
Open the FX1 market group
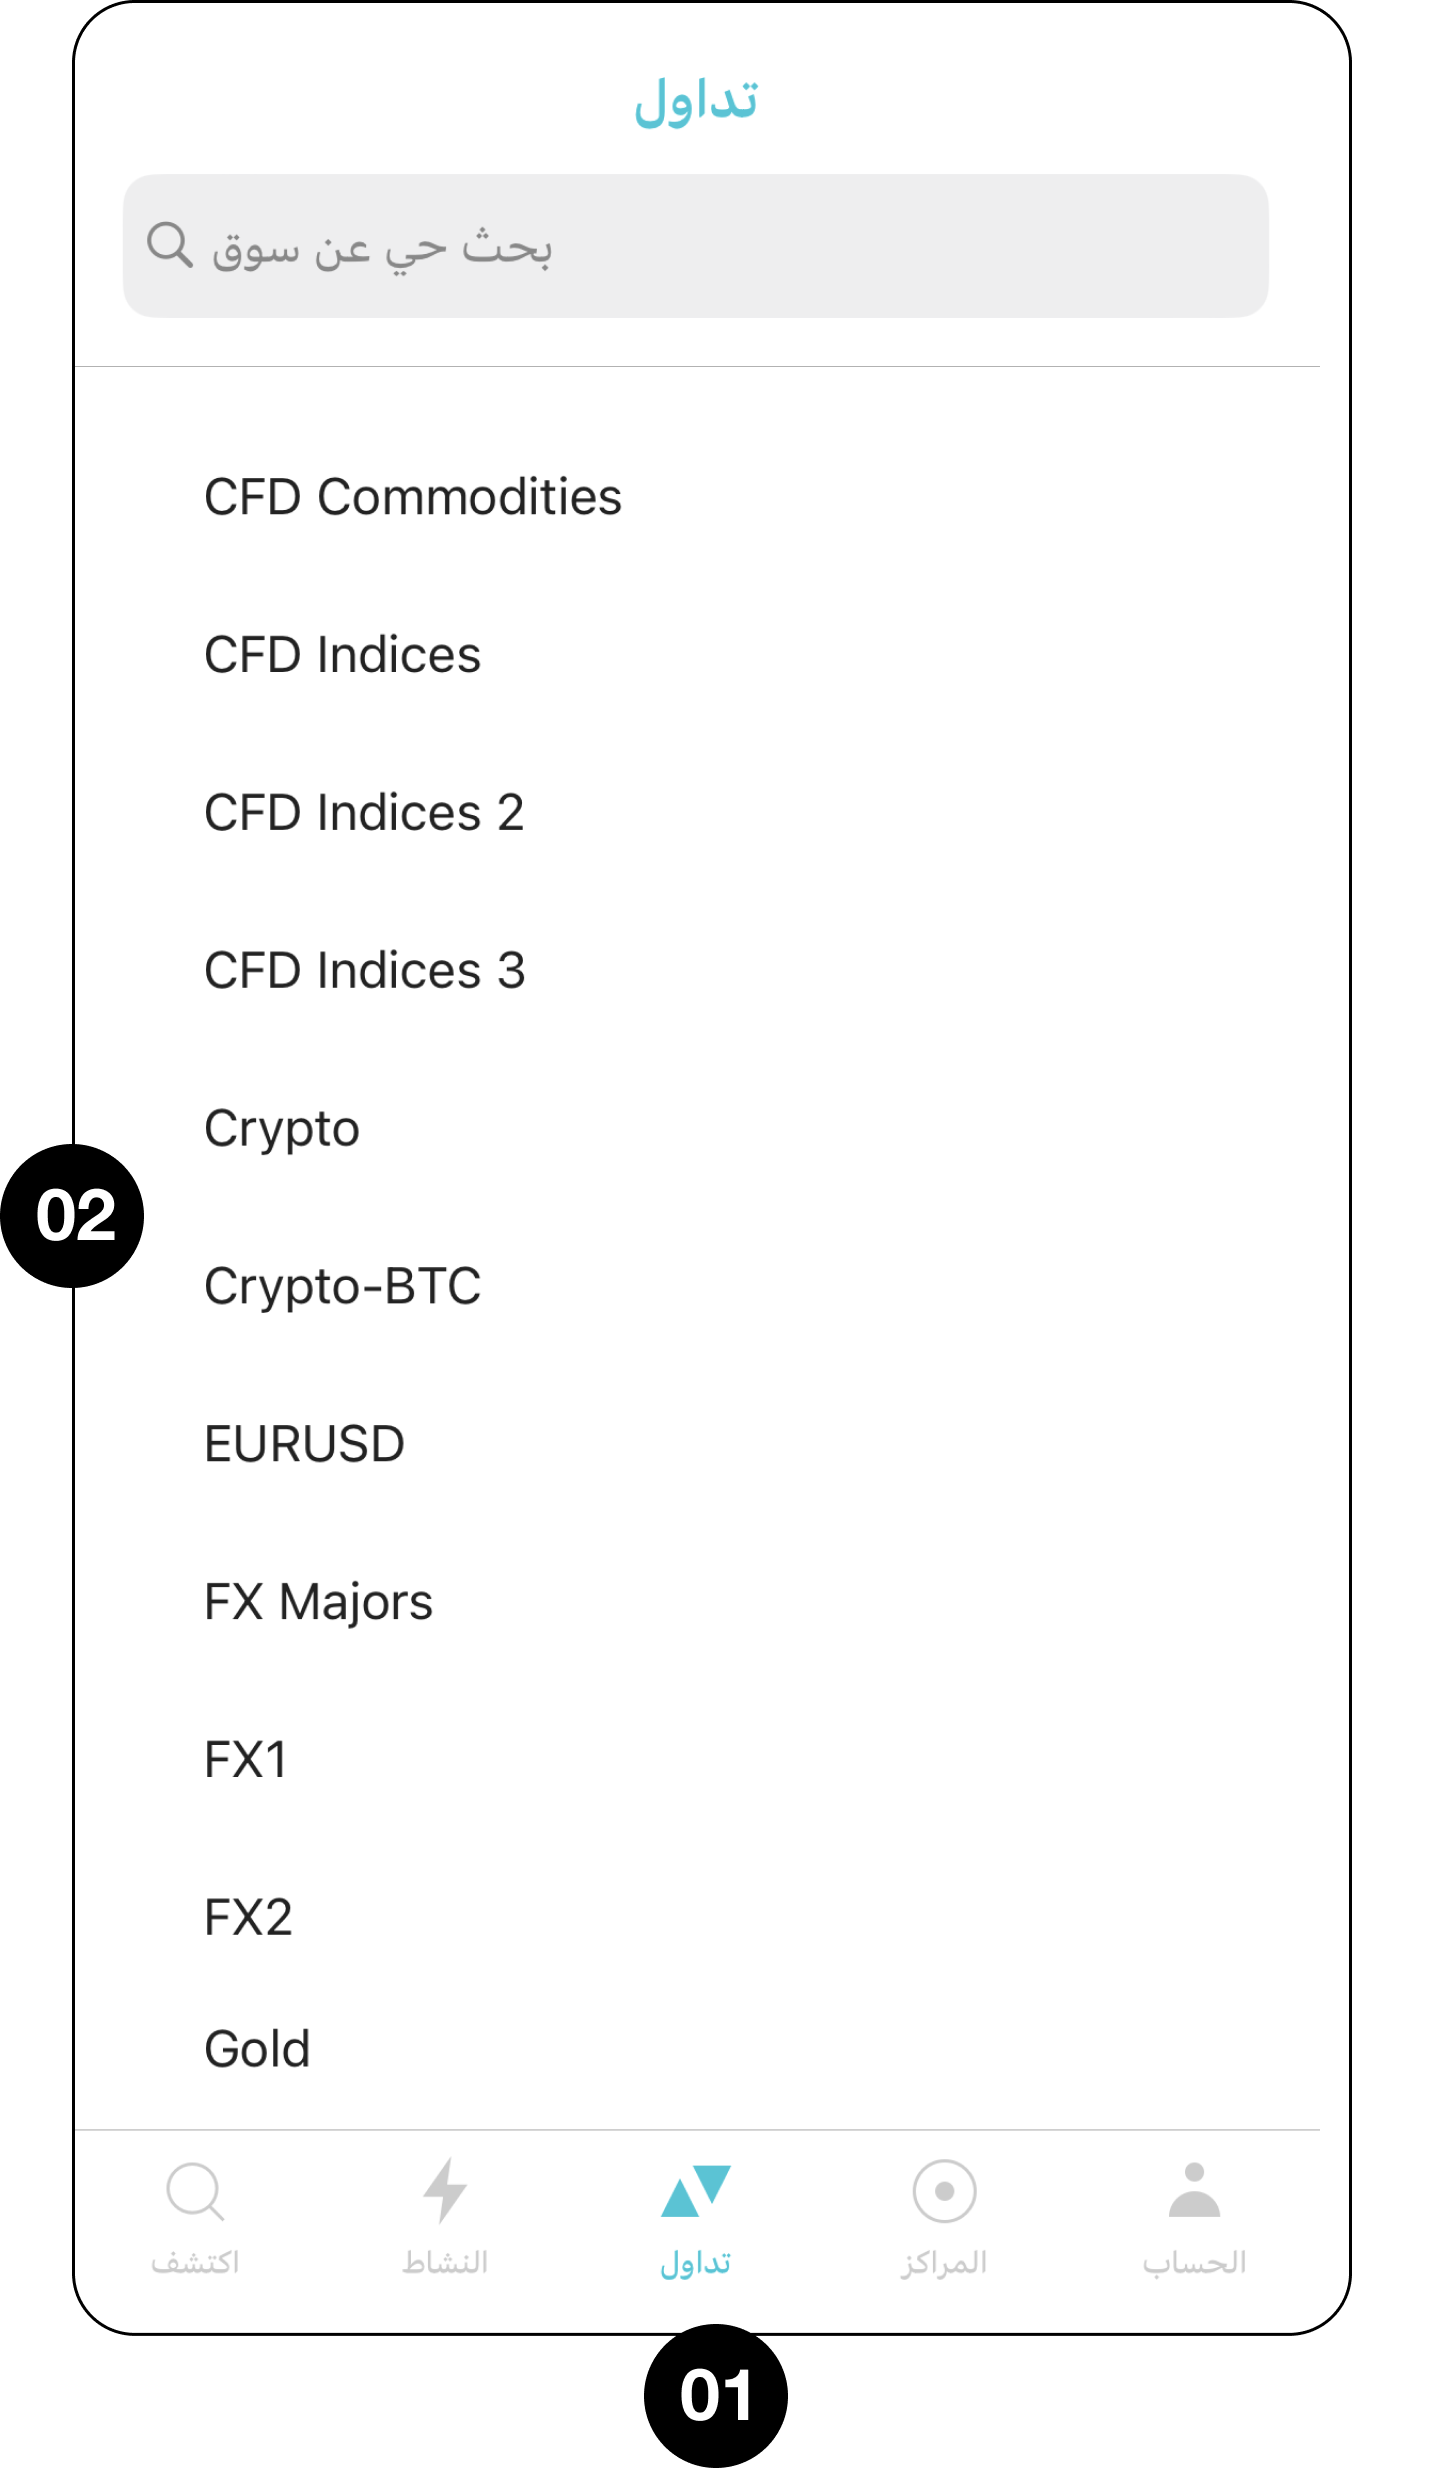(246, 1760)
